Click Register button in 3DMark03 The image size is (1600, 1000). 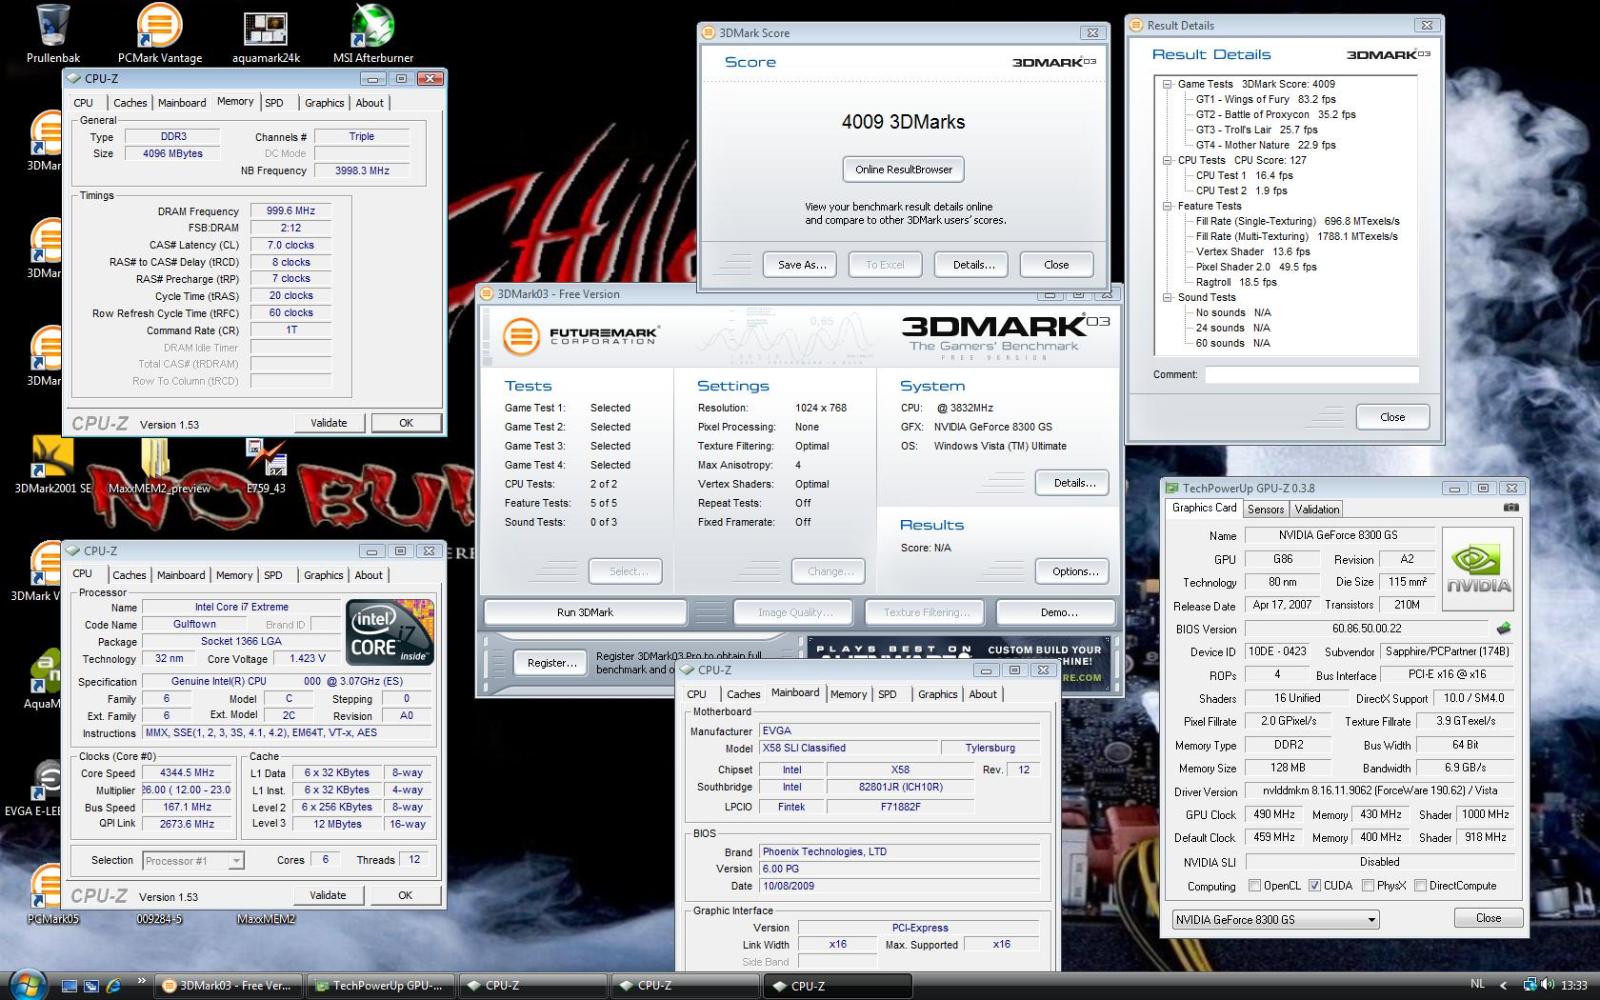[x=552, y=662]
